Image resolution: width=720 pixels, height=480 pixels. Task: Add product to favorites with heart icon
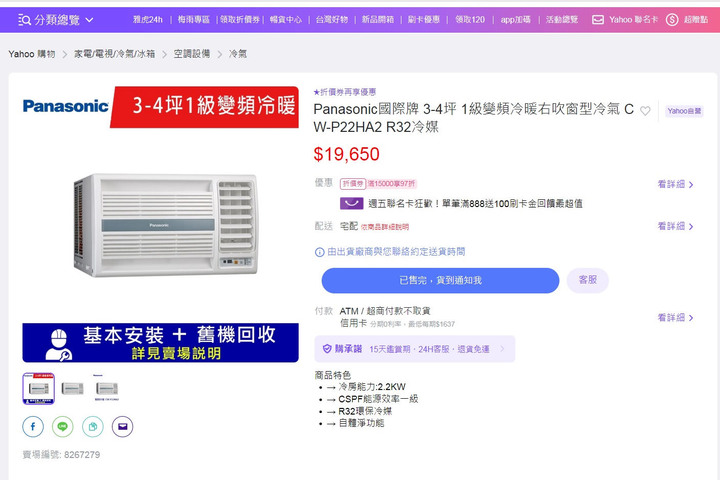point(645,111)
